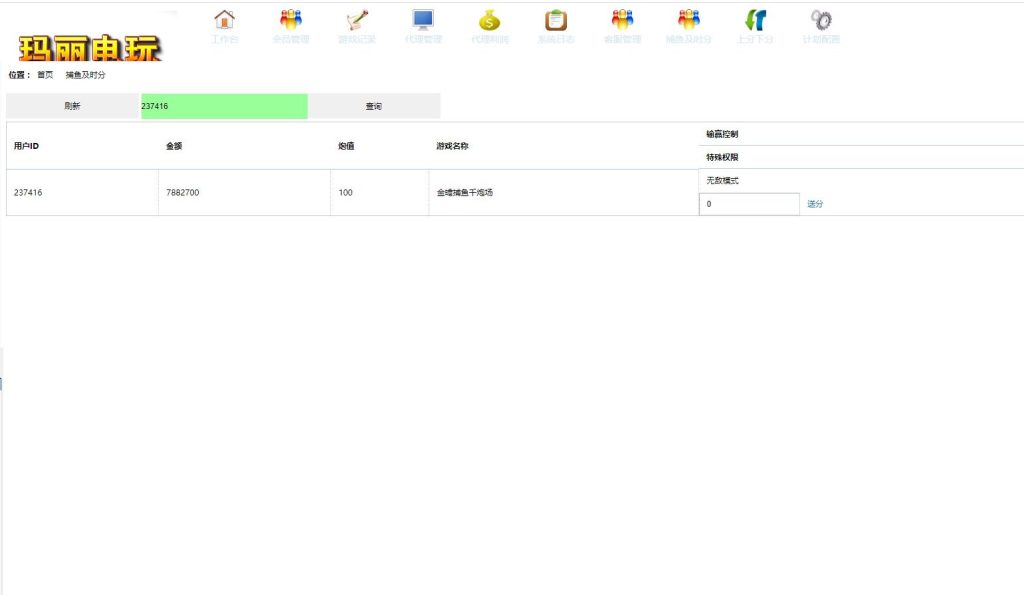
Task: Open the 客服管理 people icon
Action: (x=622, y=20)
